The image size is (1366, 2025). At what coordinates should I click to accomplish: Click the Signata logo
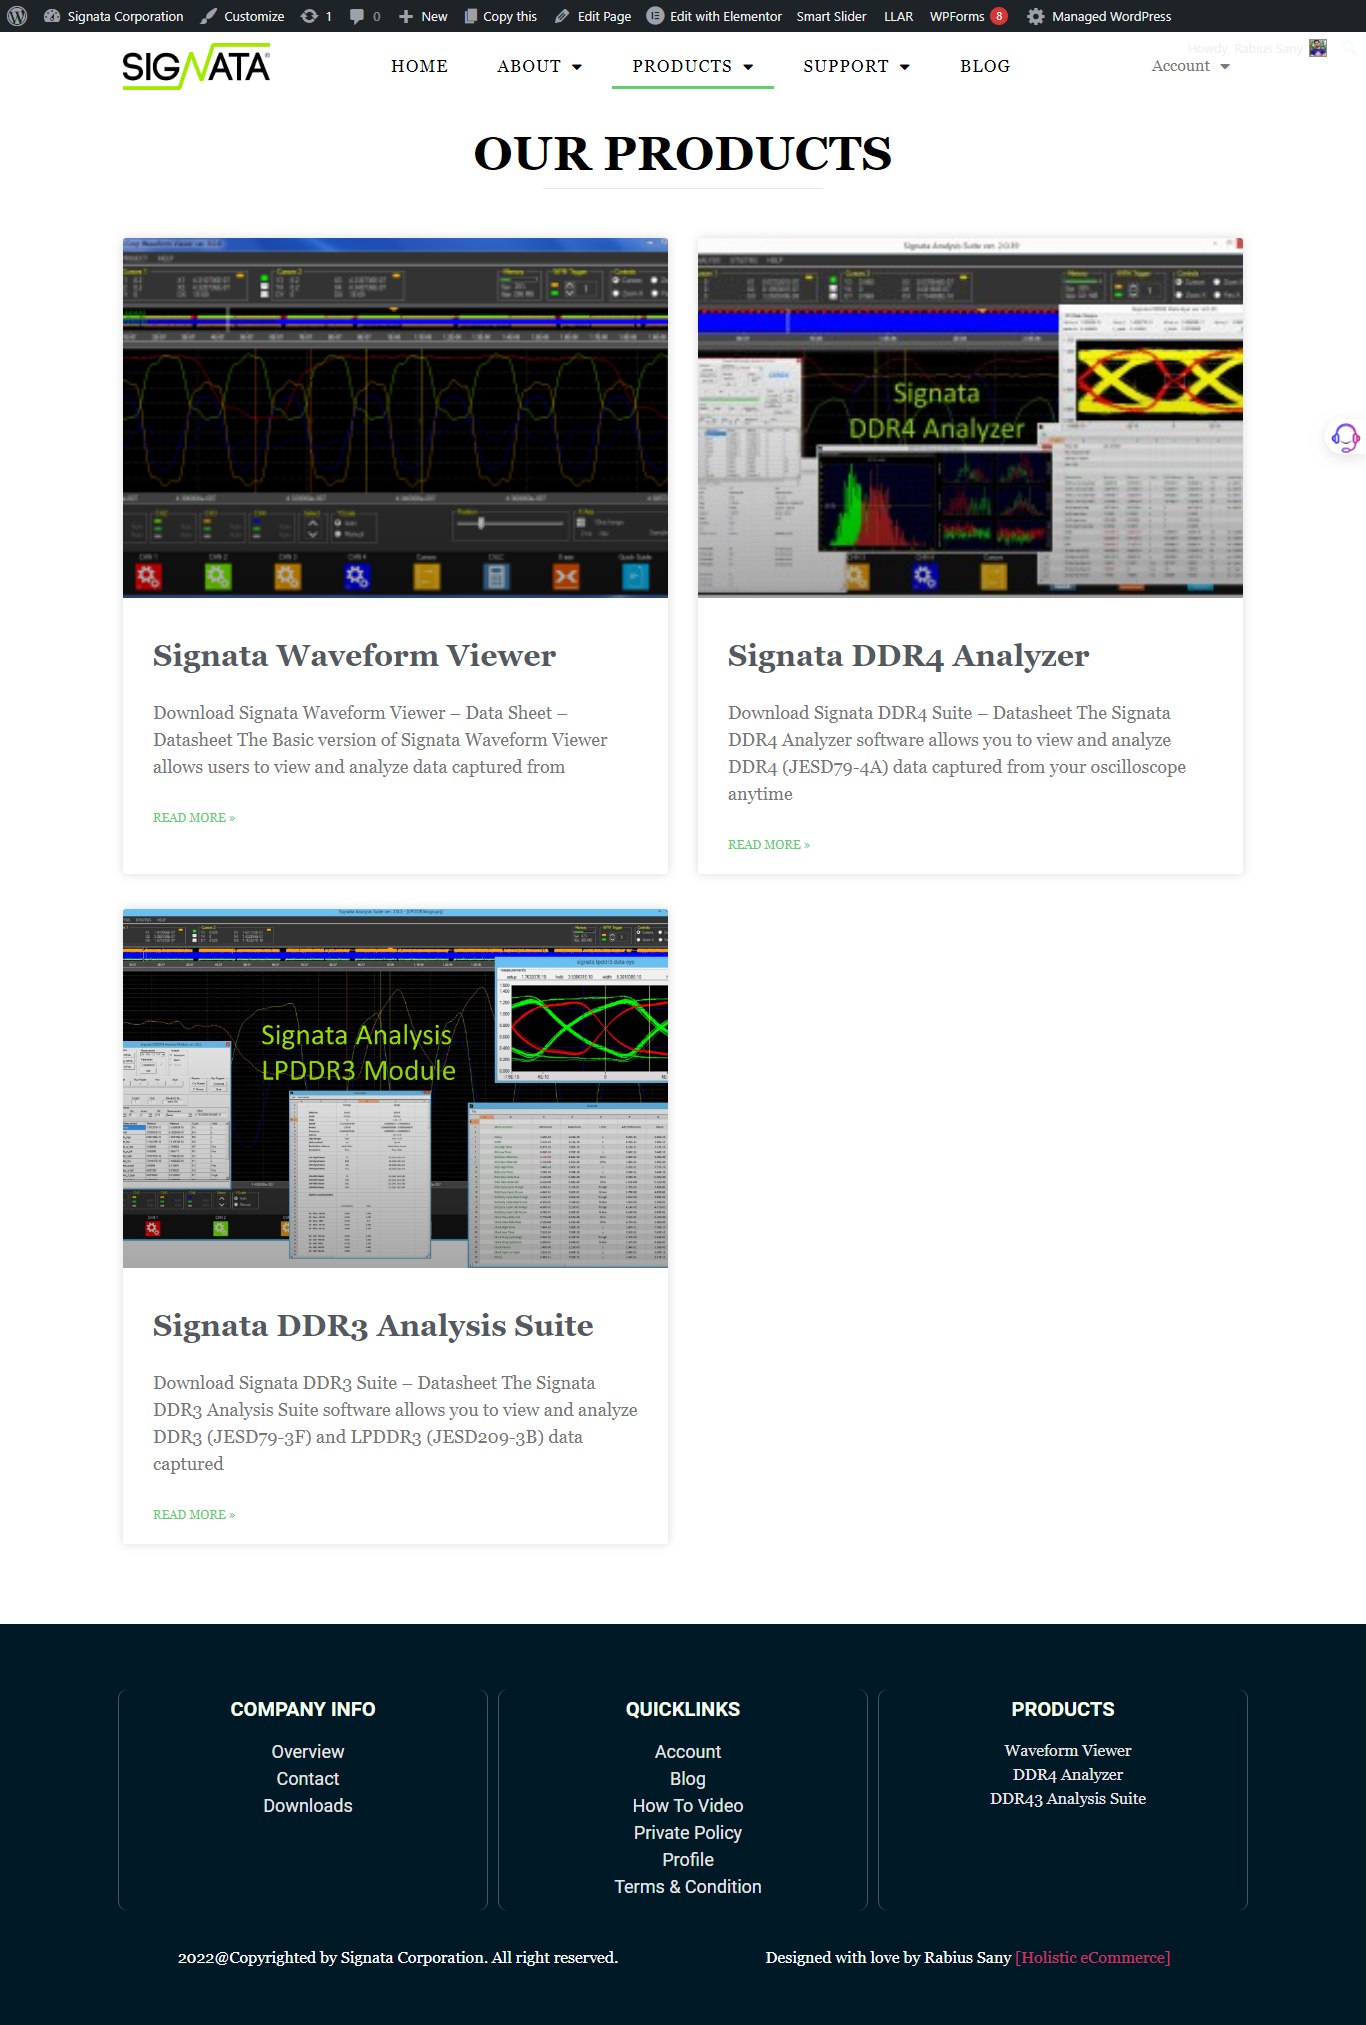[196, 66]
